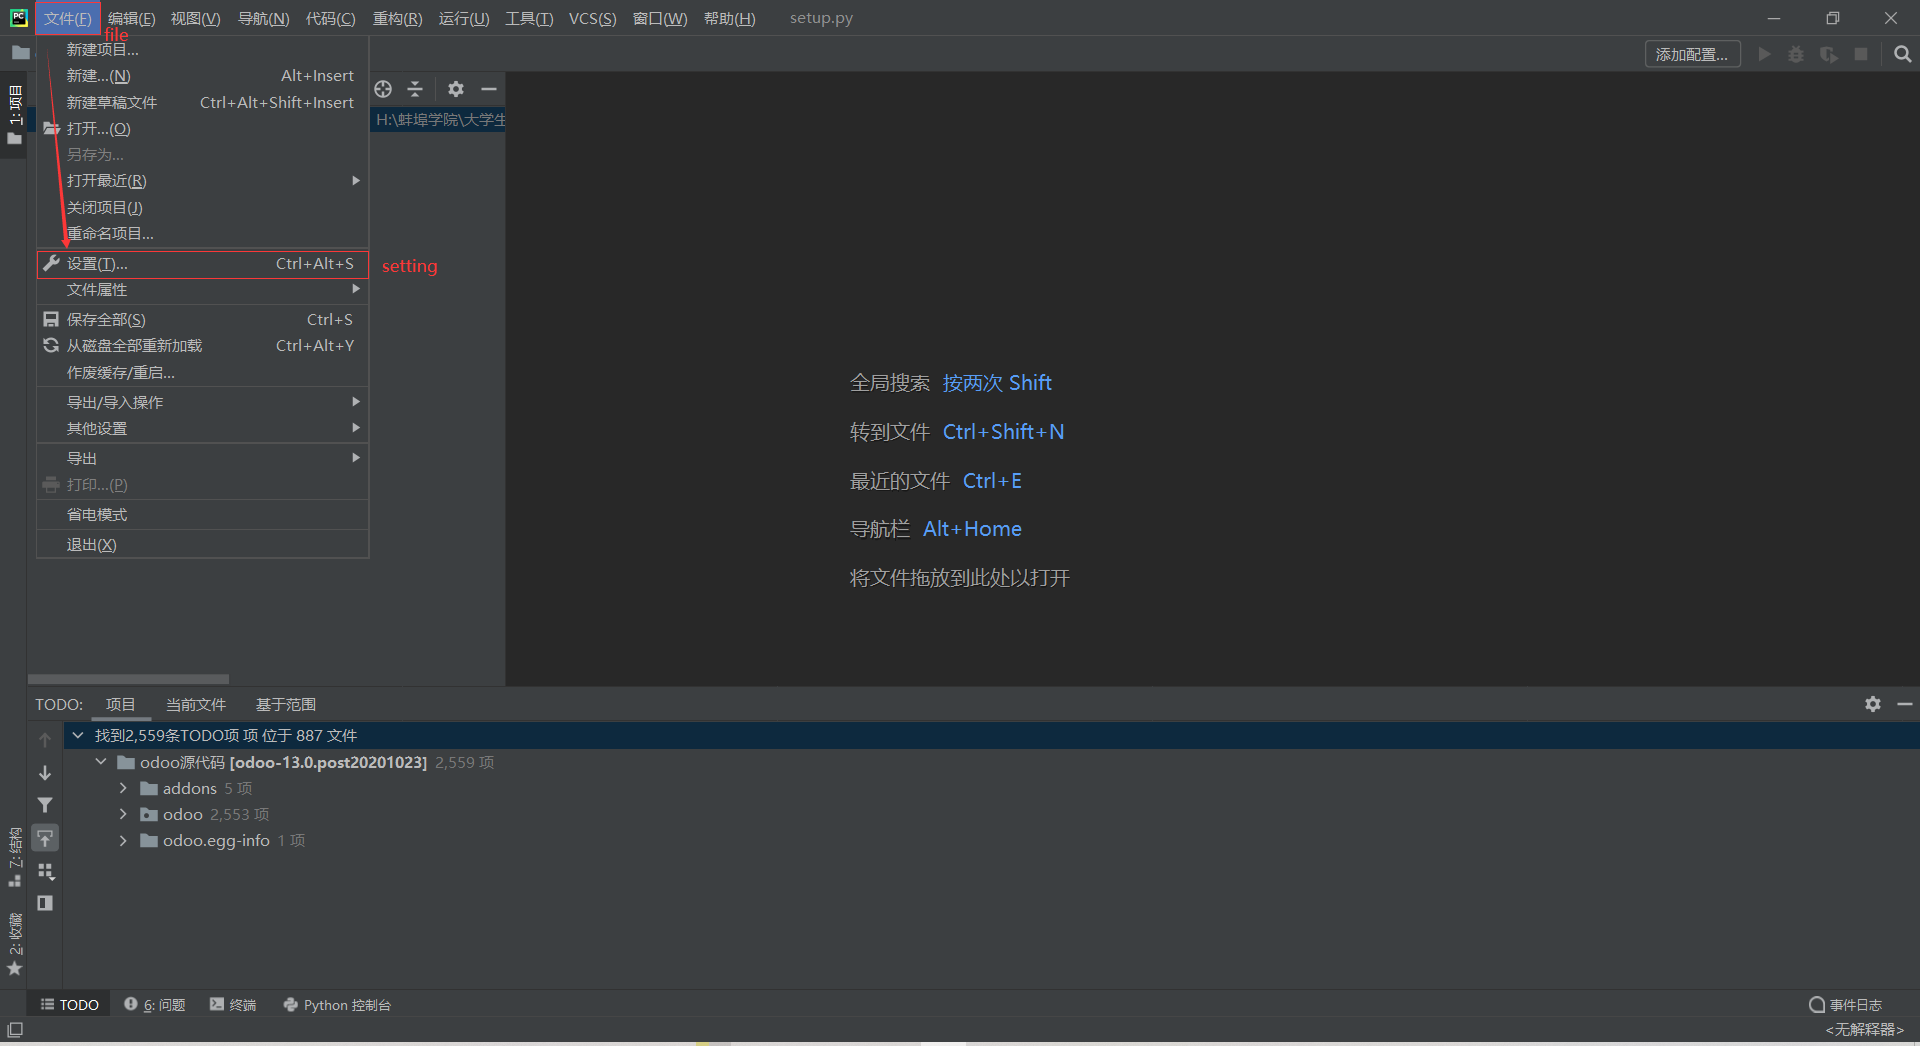
Task: Click reload icon beside 从磁盘全部重新加载
Action: (x=51, y=345)
